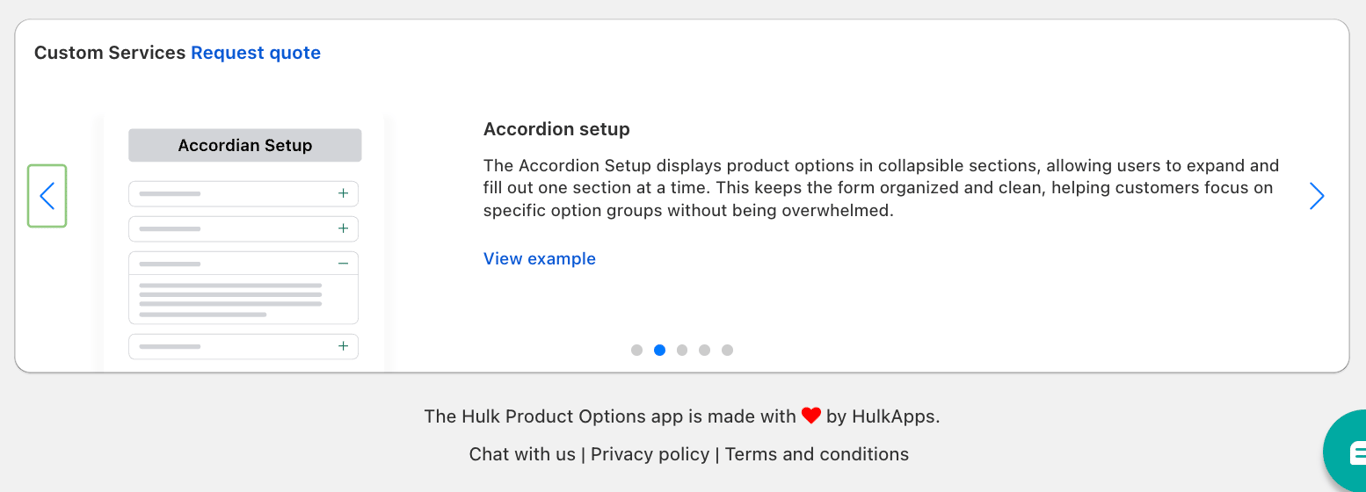
Task: Advance to the next carousel slide
Action: (1316, 196)
